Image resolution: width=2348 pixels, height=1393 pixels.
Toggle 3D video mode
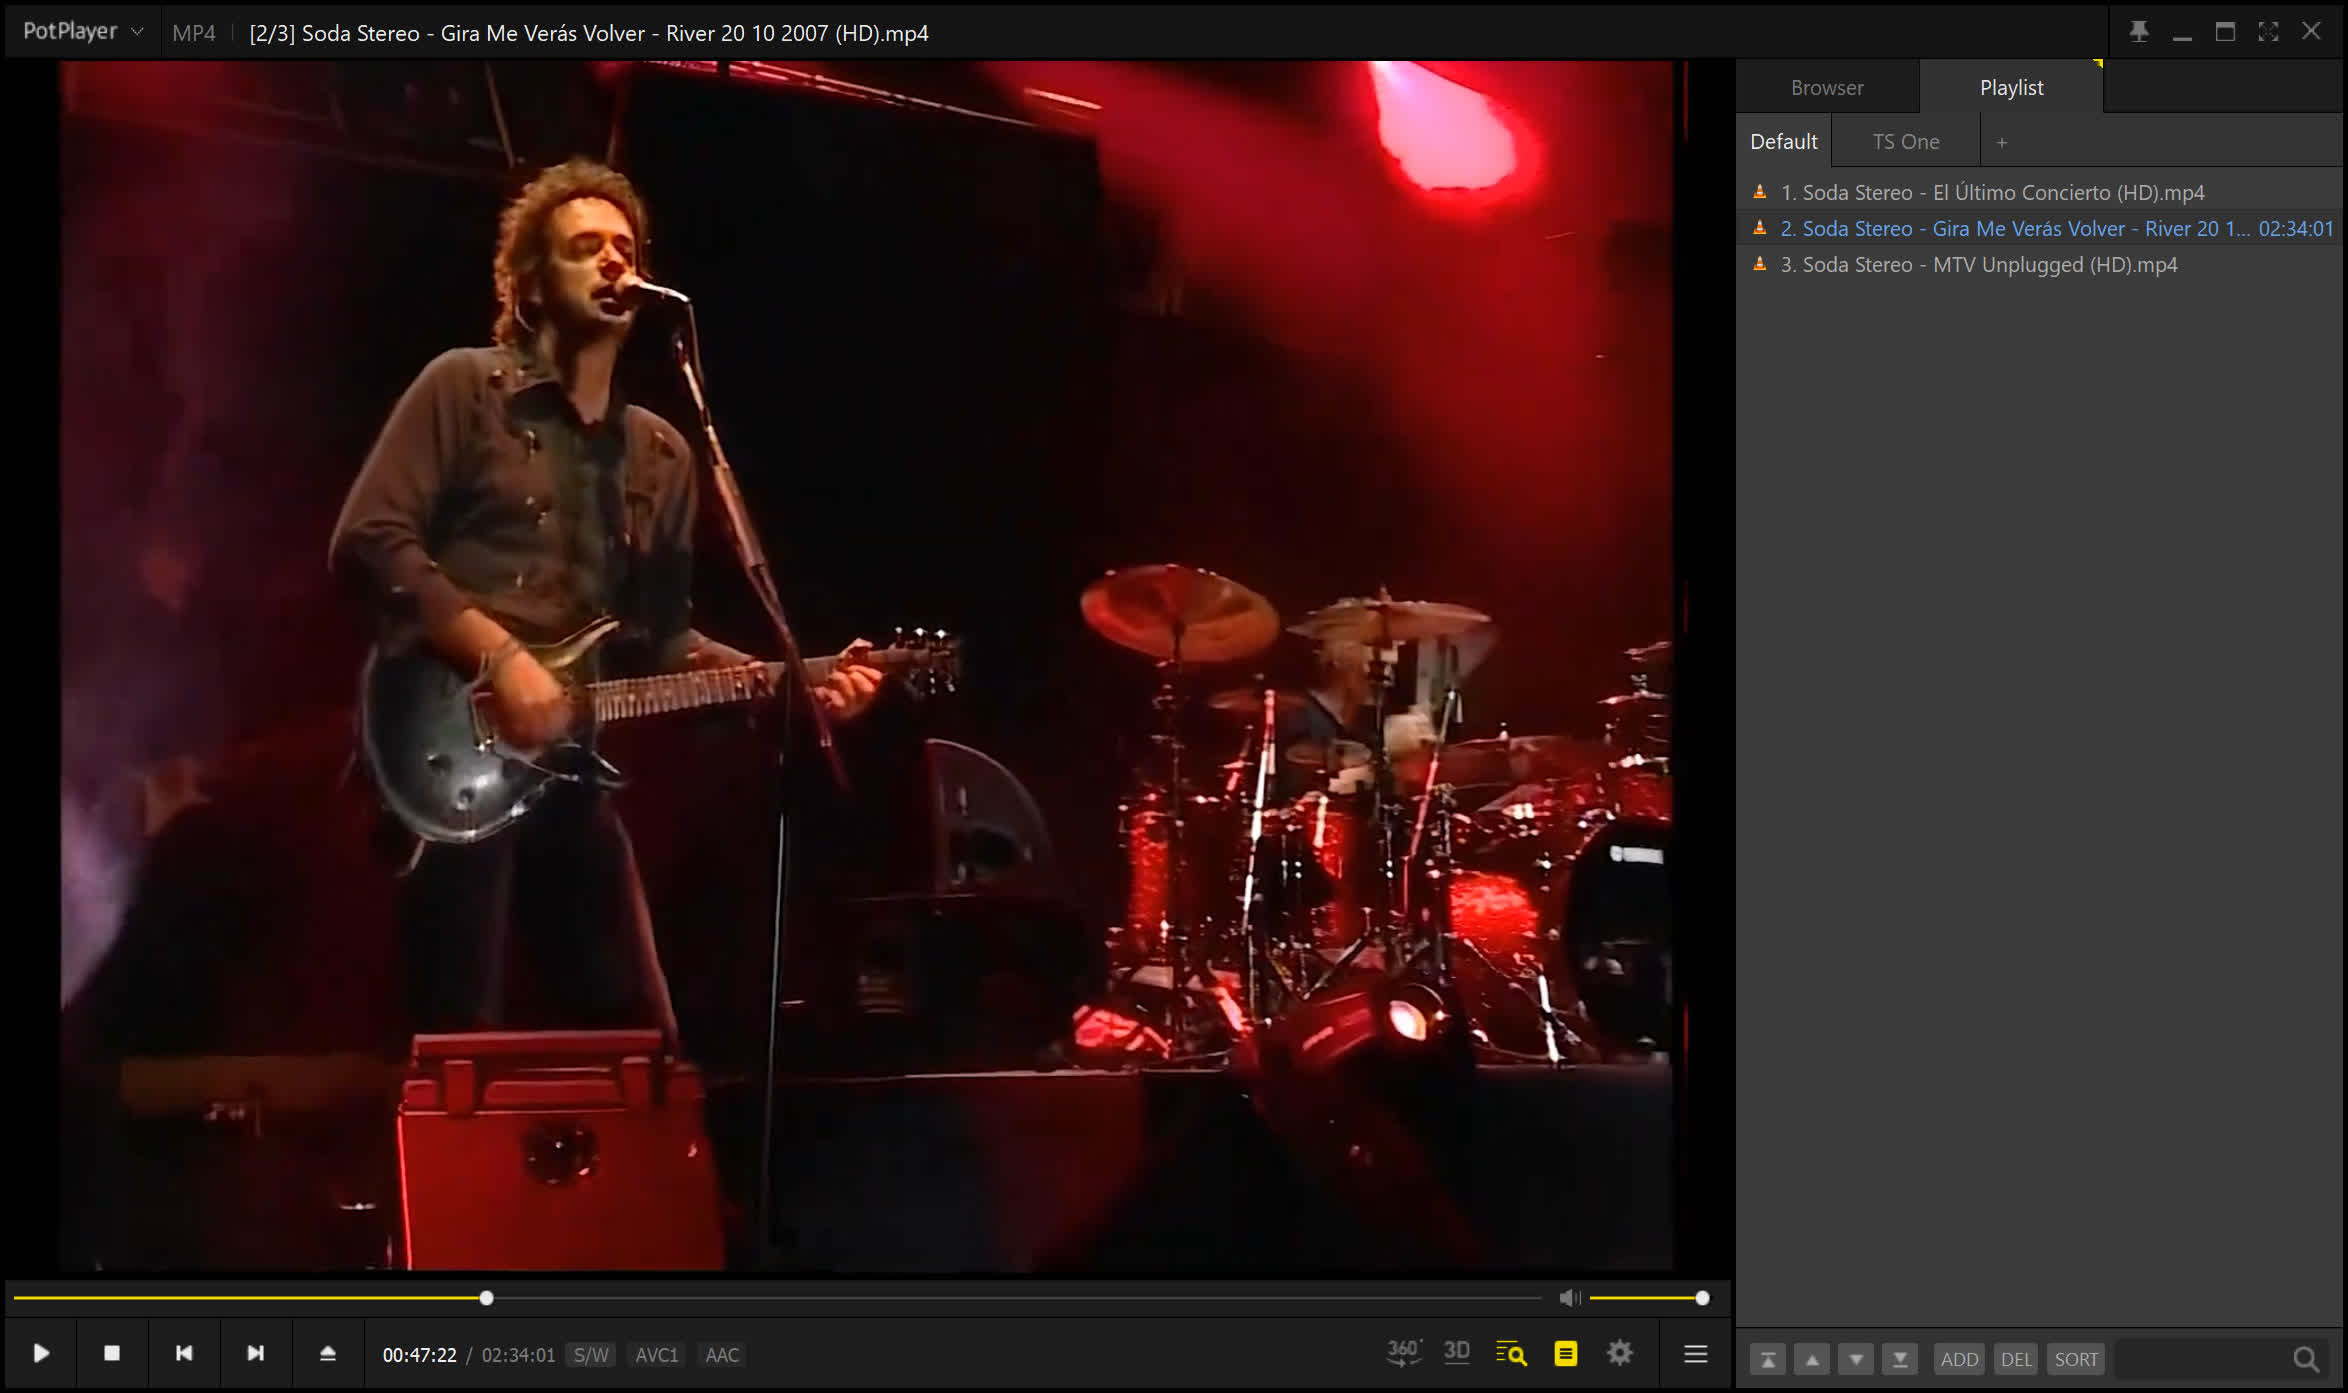click(x=1457, y=1353)
